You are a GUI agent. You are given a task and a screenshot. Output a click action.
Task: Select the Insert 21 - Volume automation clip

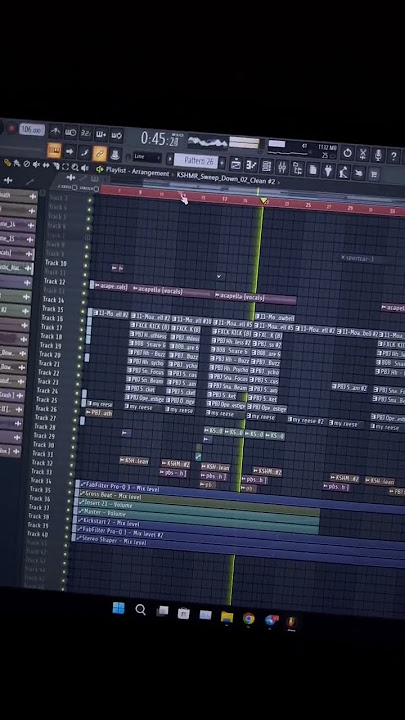pyautogui.click(x=197, y=512)
